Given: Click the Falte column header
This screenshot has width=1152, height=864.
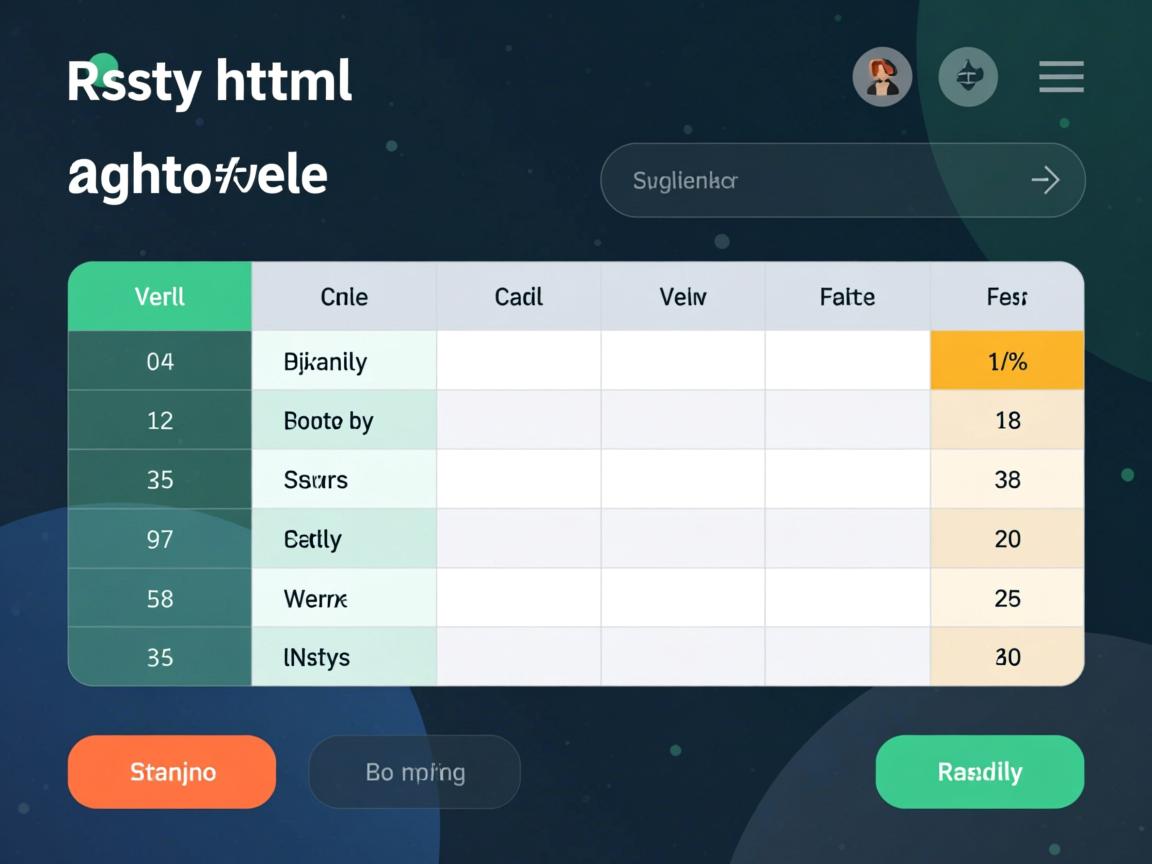Looking at the screenshot, I should [x=847, y=297].
